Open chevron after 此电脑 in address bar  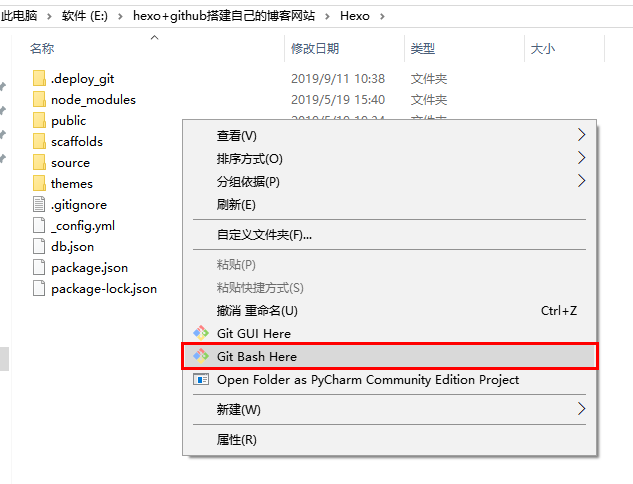(x=49, y=16)
